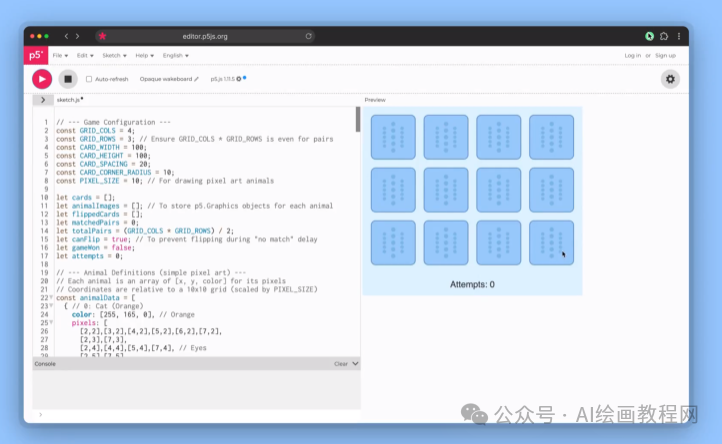Click line number 14 in the gutter
Screen dimensions: 722x444
(x=44, y=231)
